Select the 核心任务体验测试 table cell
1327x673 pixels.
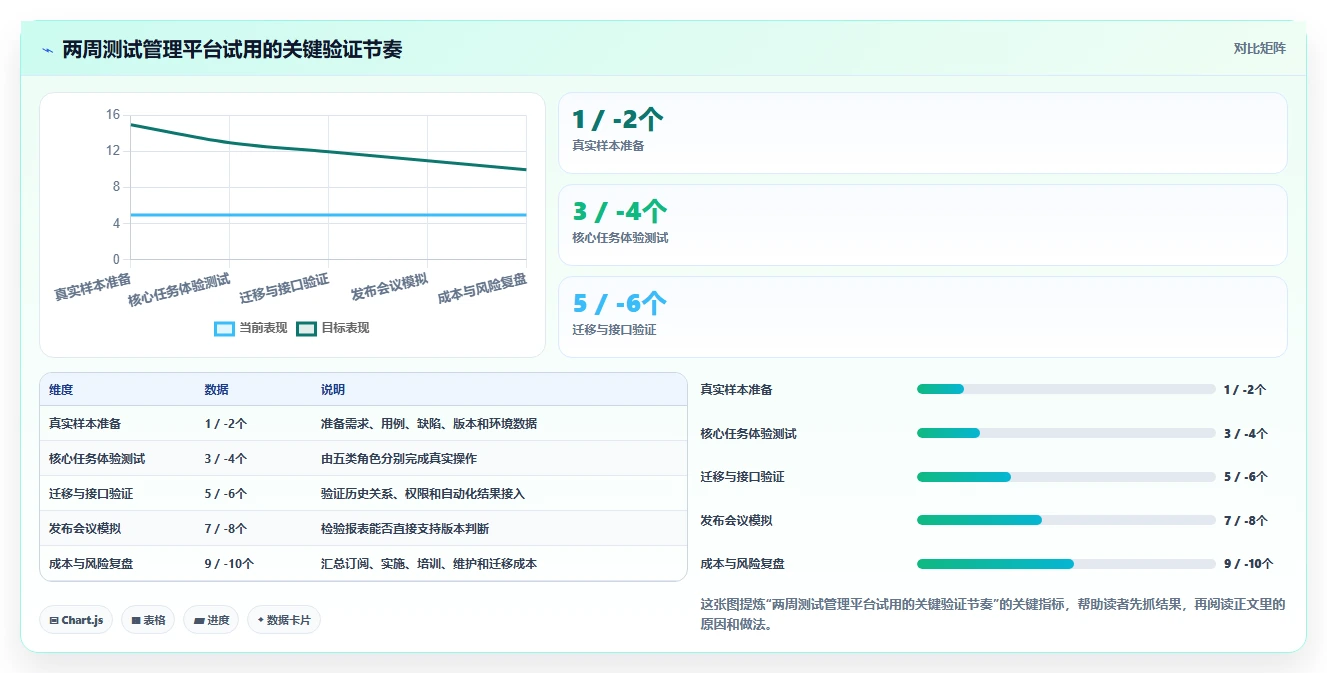click(x=118, y=458)
